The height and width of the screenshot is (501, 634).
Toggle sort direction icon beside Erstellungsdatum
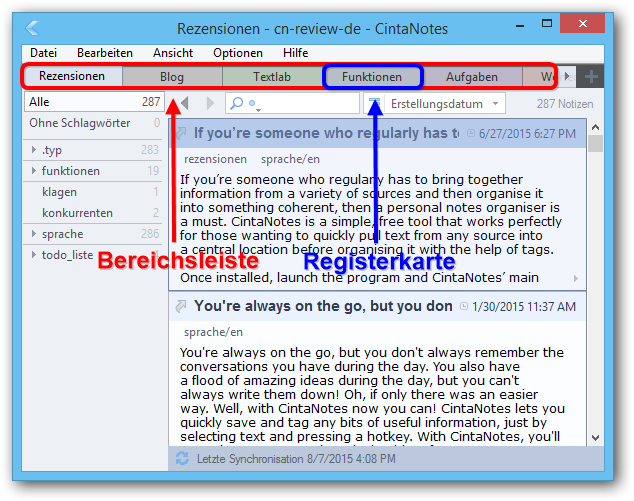[375, 104]
